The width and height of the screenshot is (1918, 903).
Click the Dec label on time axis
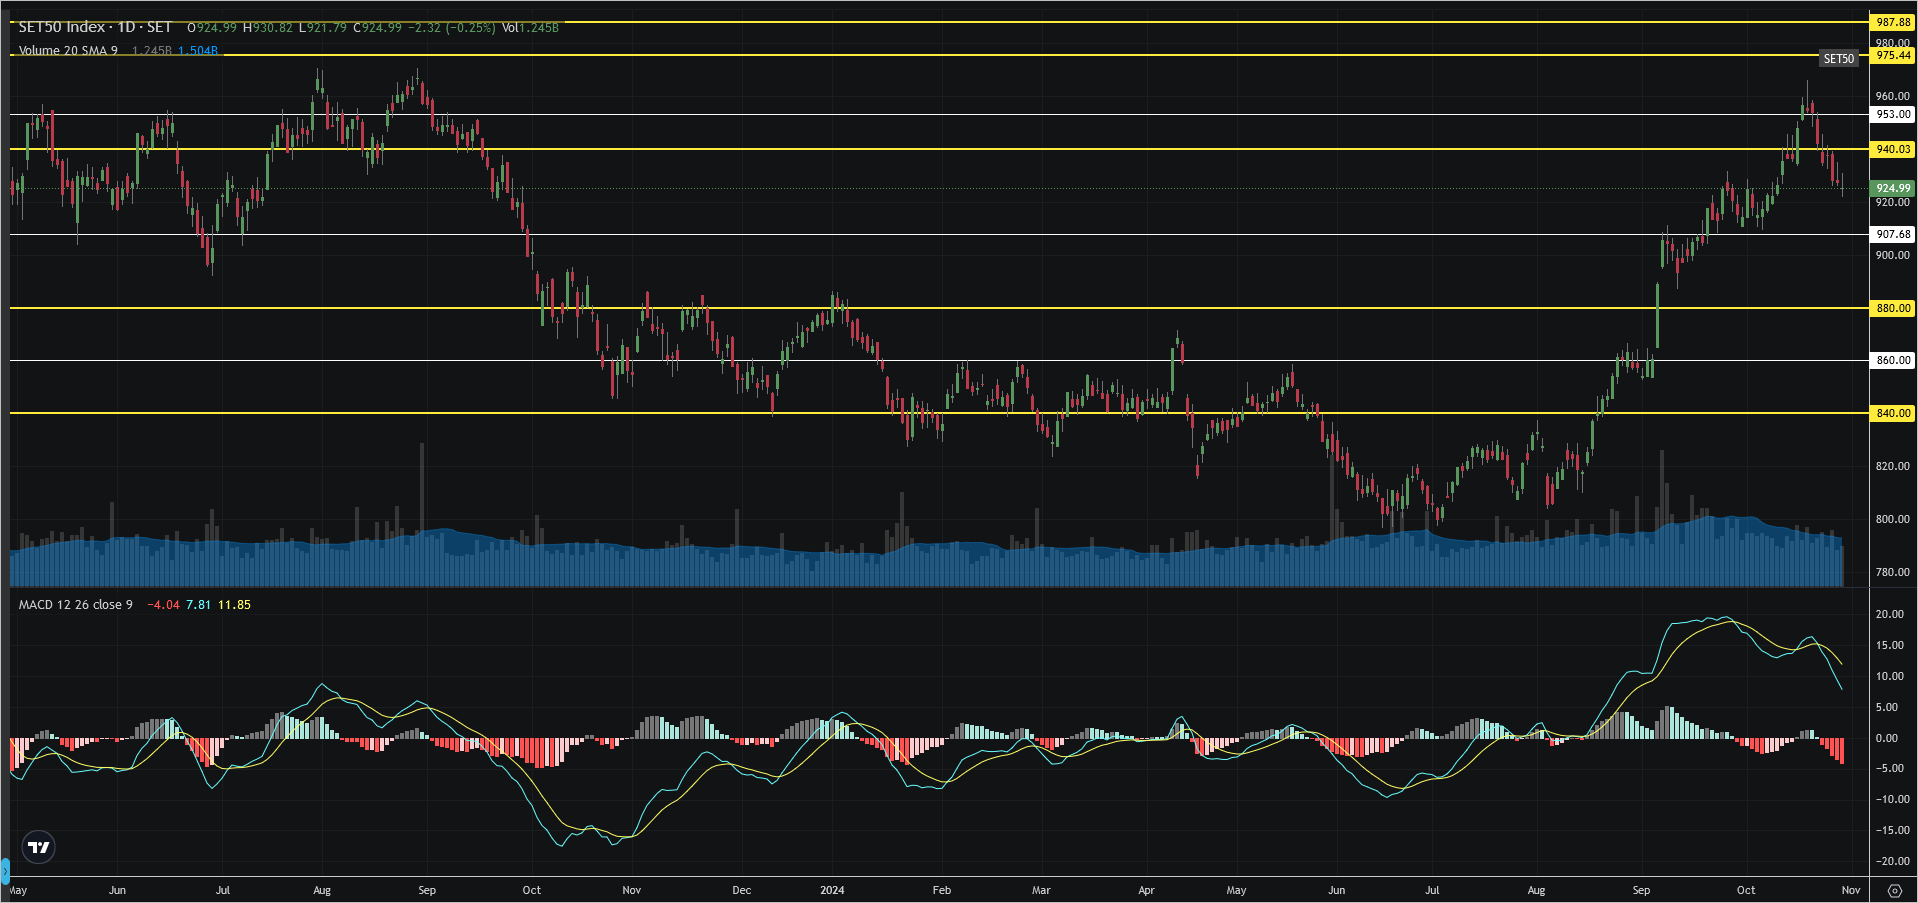click(x=741, y=890)
